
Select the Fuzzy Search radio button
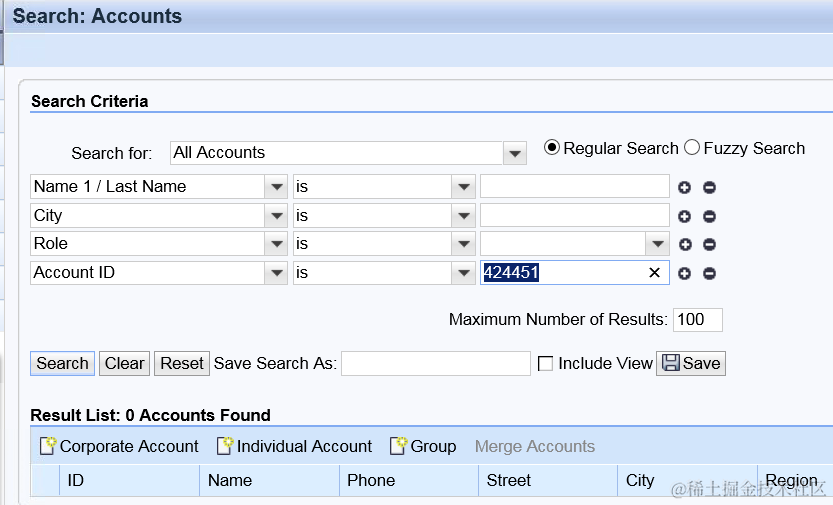click(x=692, y=147)
